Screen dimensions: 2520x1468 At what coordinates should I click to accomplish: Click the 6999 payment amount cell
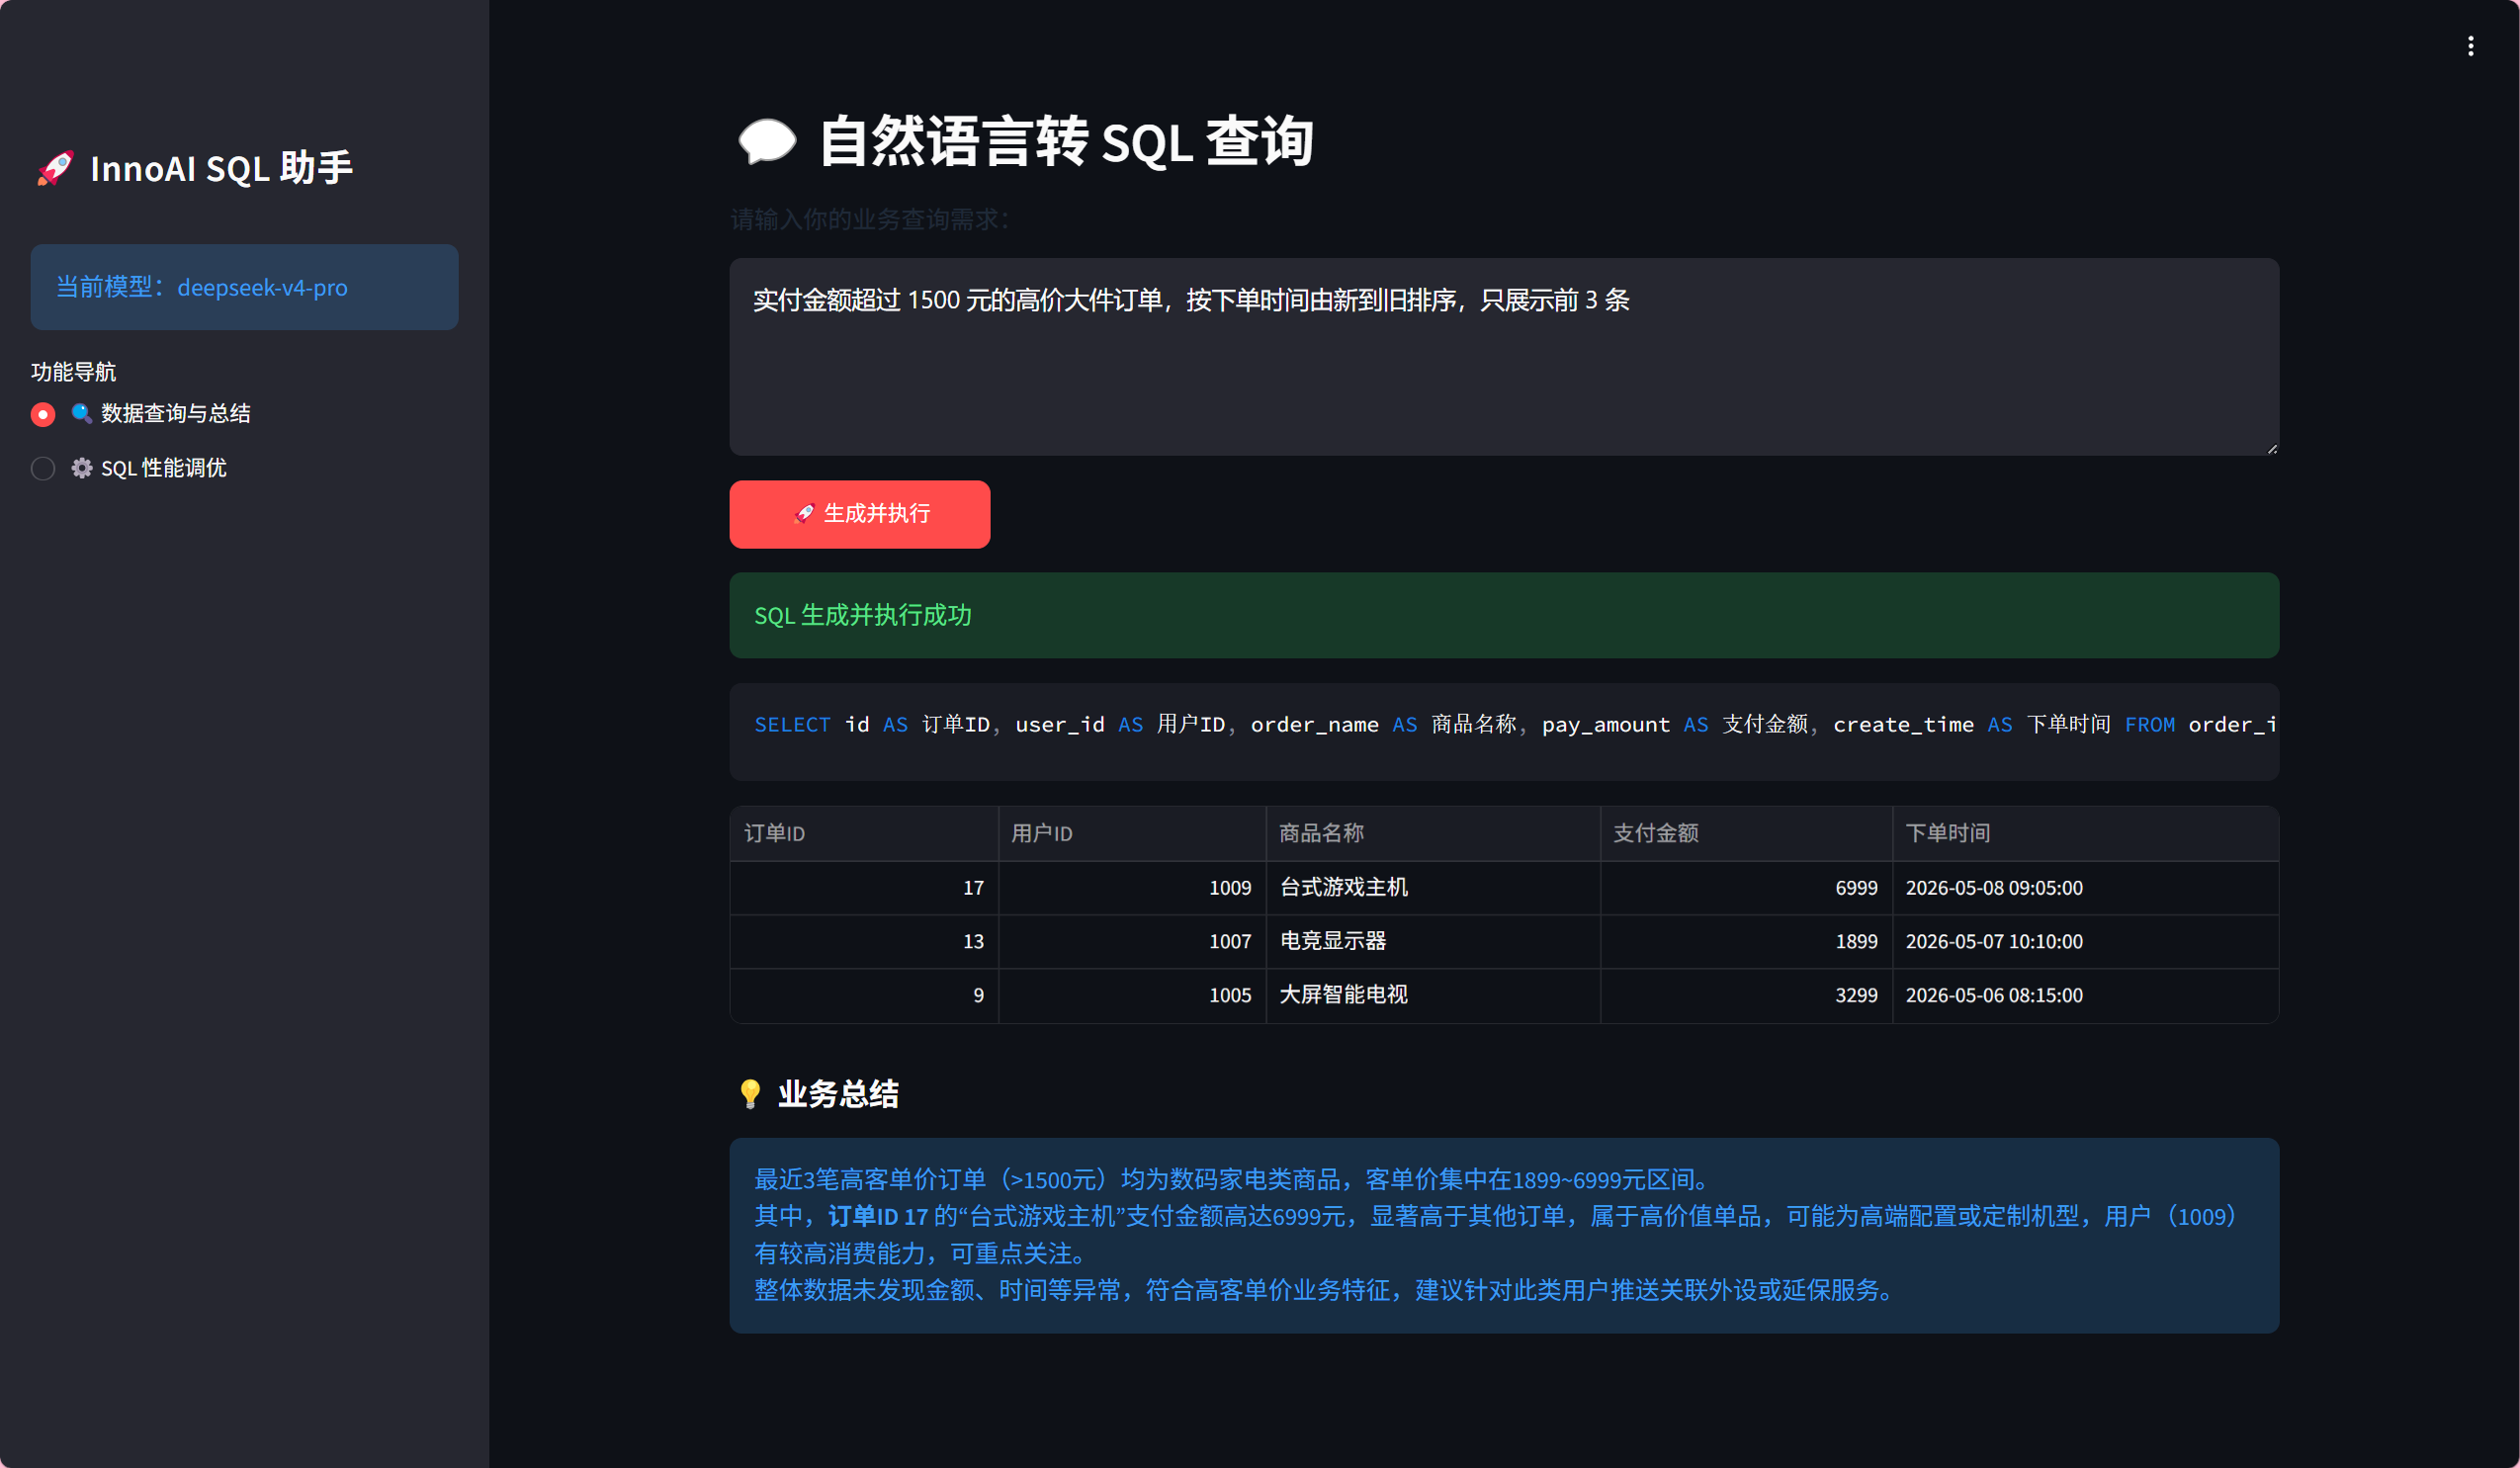coord(1746,888)
